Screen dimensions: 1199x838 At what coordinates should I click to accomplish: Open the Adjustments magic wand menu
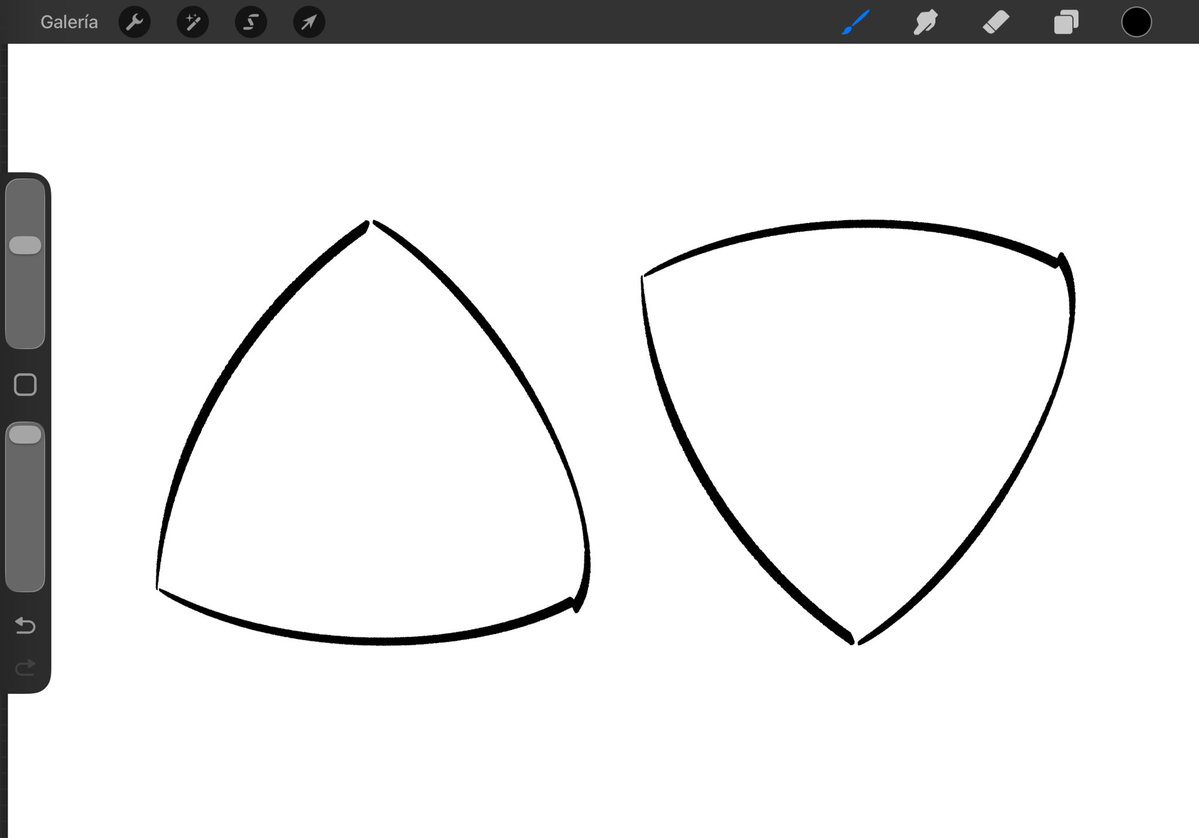tap(193, 22)
